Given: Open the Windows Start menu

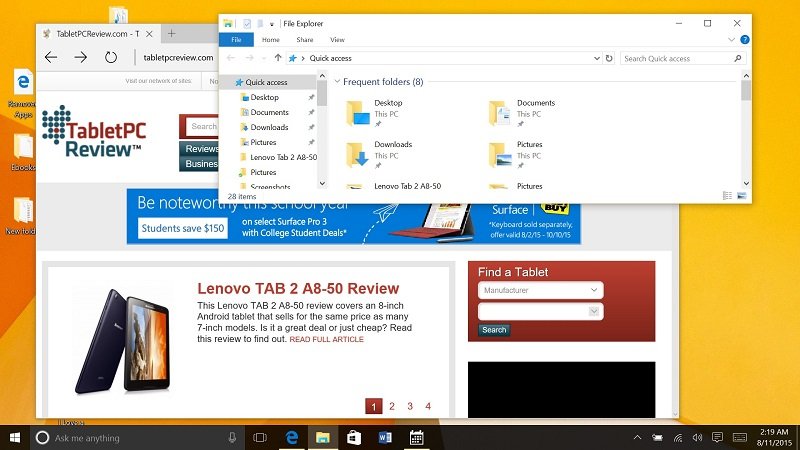Looking at the screenshot, I should (x=15, y=438).
